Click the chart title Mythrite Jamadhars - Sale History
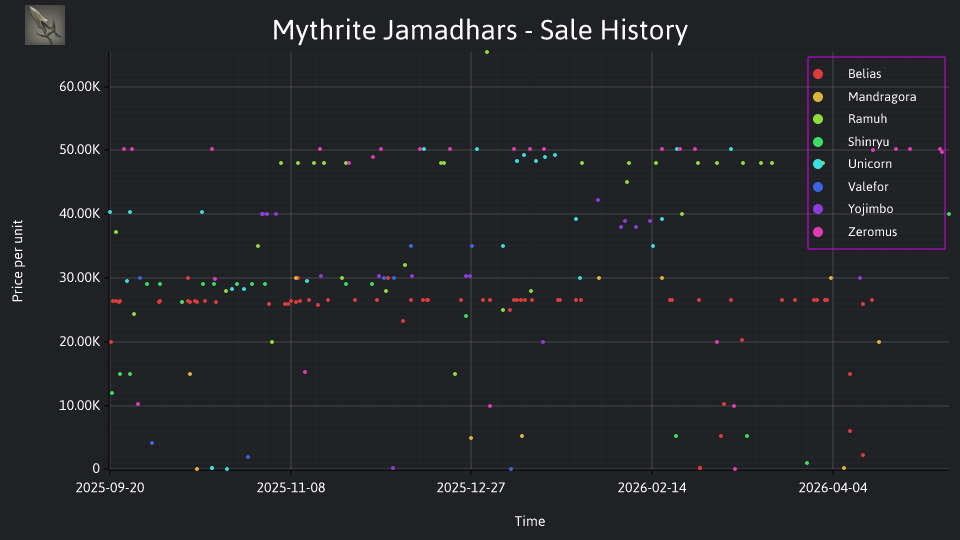Screen dimensions: 960x540 pyautogui.click(x=480, y=30)
